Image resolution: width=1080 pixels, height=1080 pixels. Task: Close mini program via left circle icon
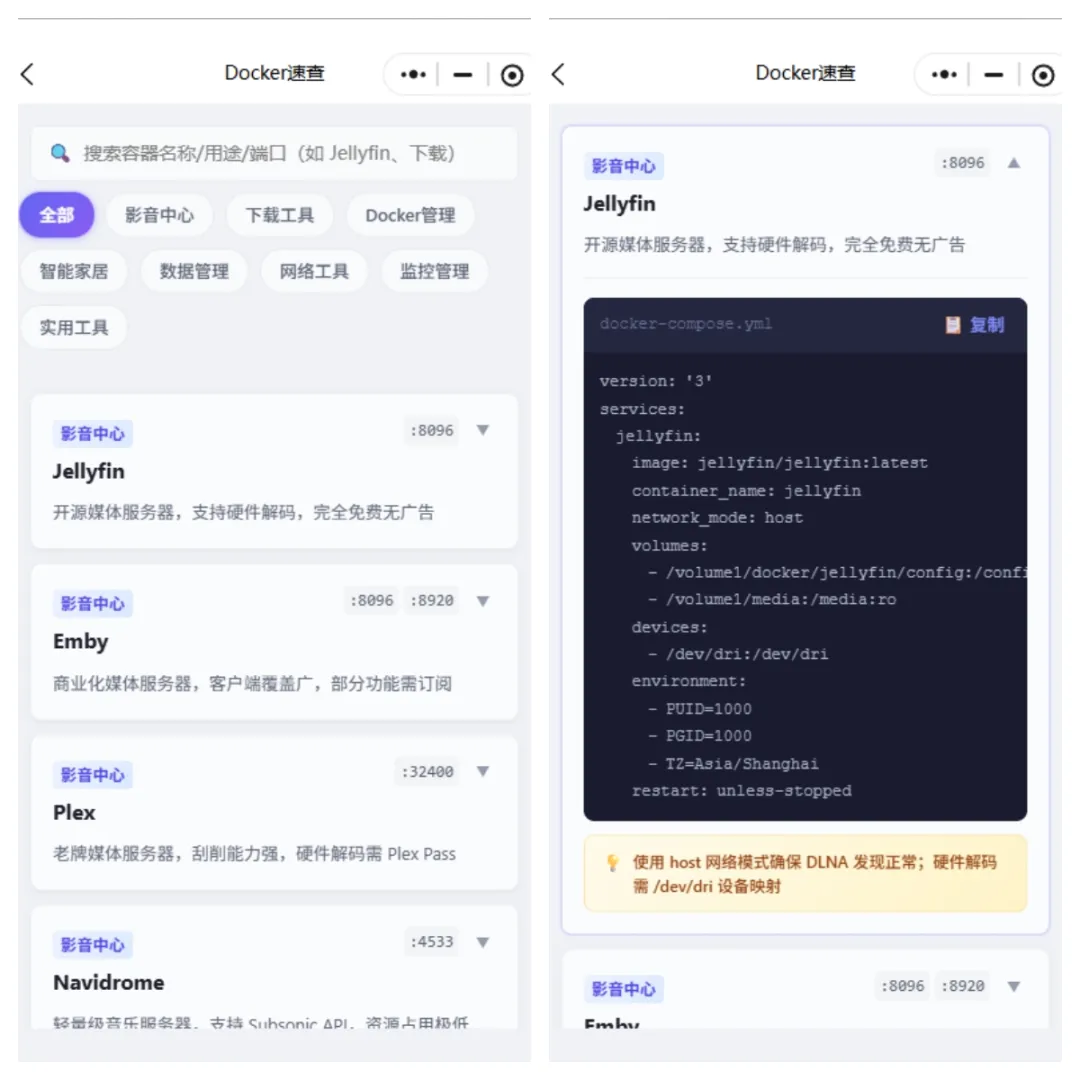512,74
